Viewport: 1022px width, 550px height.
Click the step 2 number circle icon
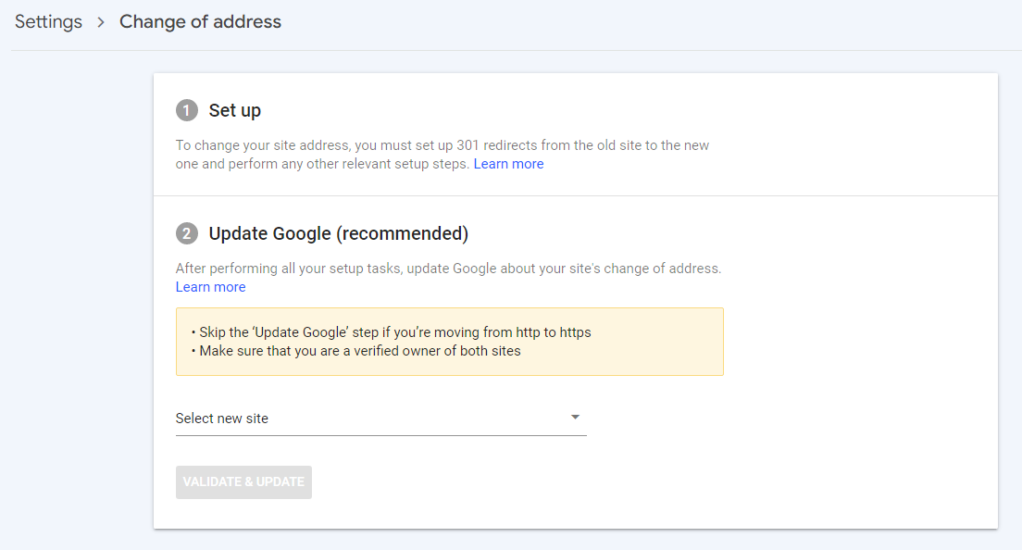pos(186,234)
